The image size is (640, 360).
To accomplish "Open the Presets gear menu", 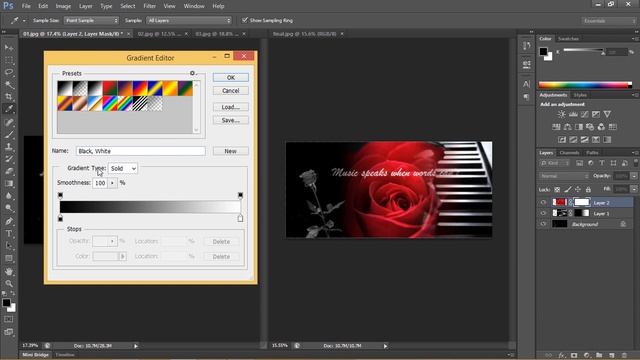I will click(193, 73).
